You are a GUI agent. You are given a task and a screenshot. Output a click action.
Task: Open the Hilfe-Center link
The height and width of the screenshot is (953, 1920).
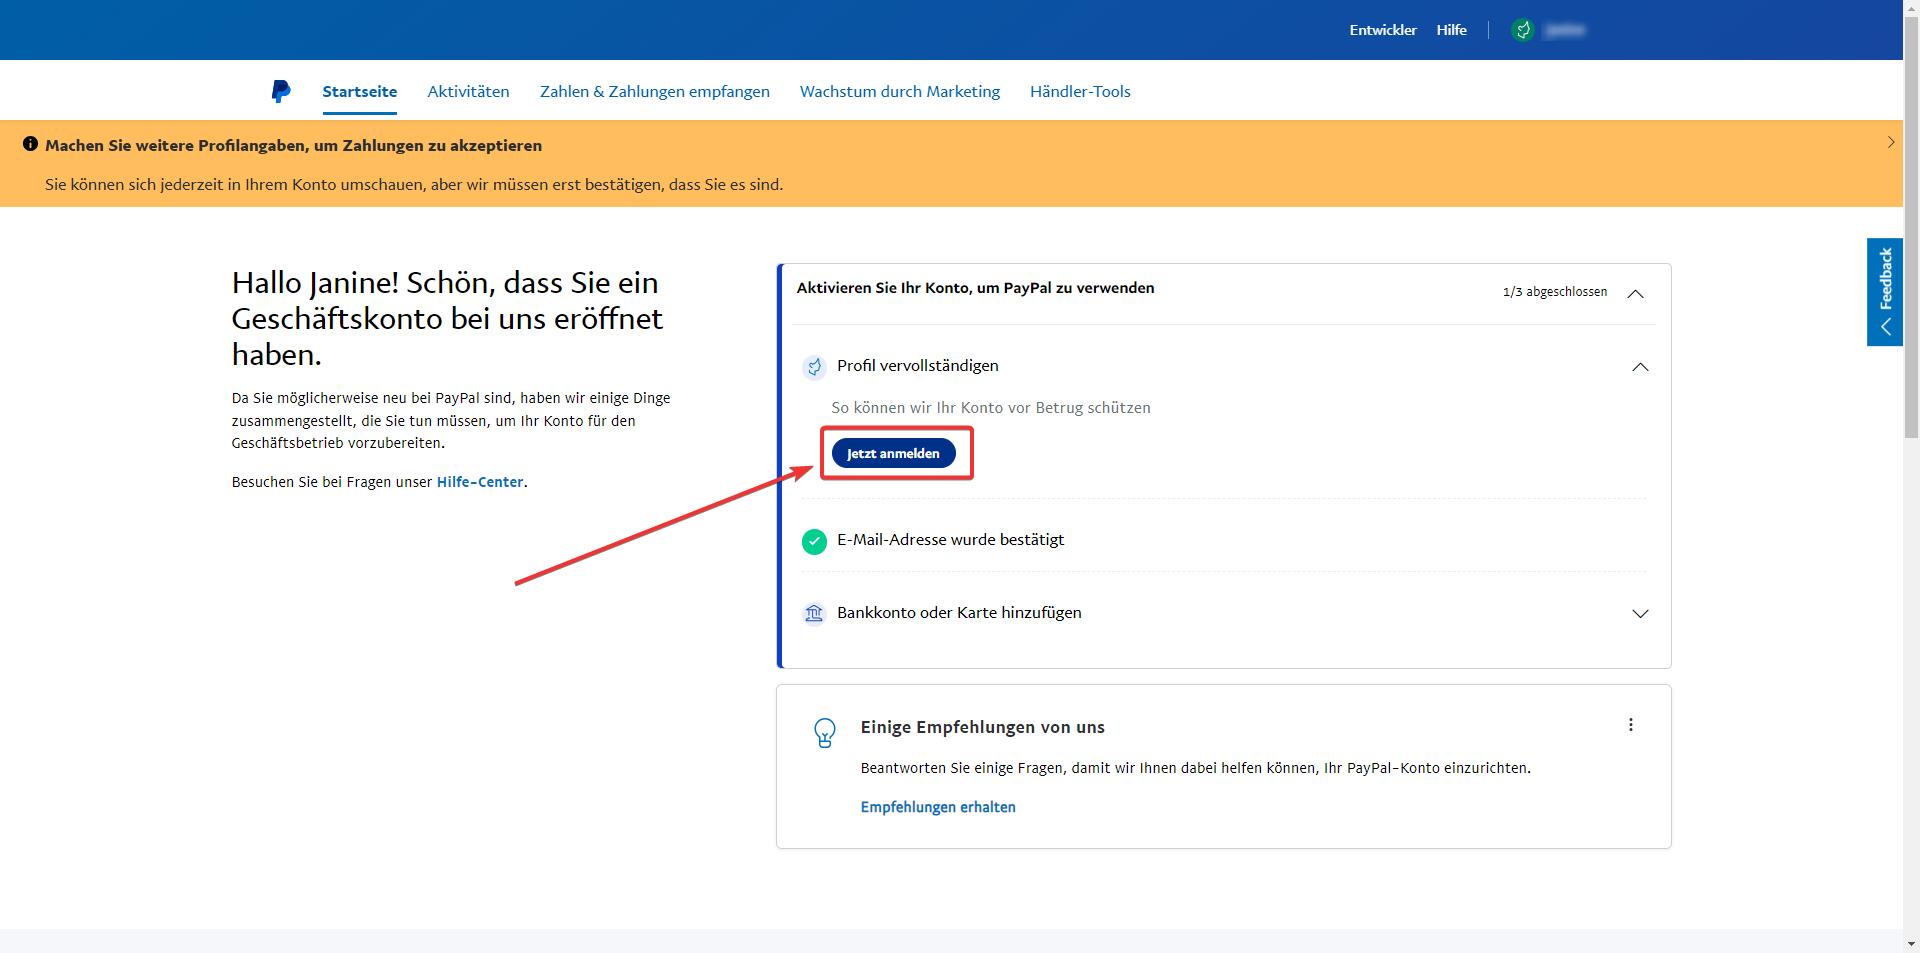[x=480, y=482]
